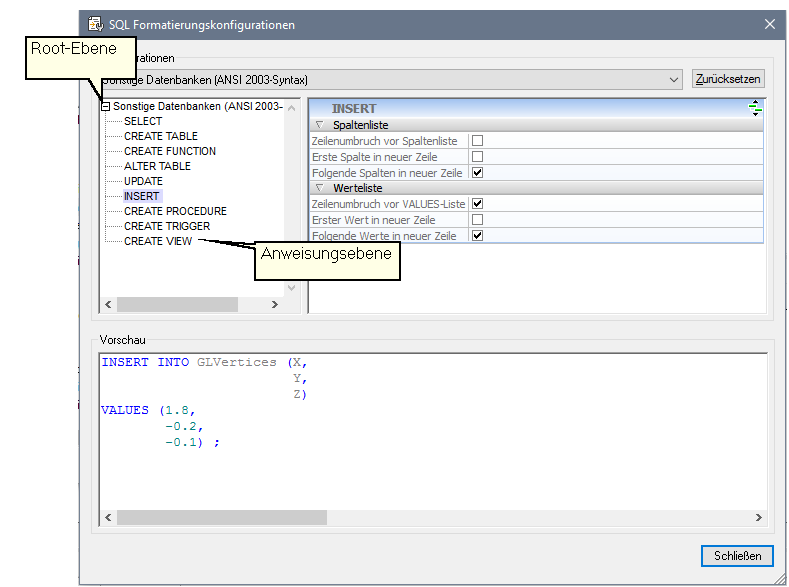Image resolution: width=789 pixels, height=587 pixels.
Task: Click the expand/collapse all icon in INSERT header
Action: (x=754, y=108)
